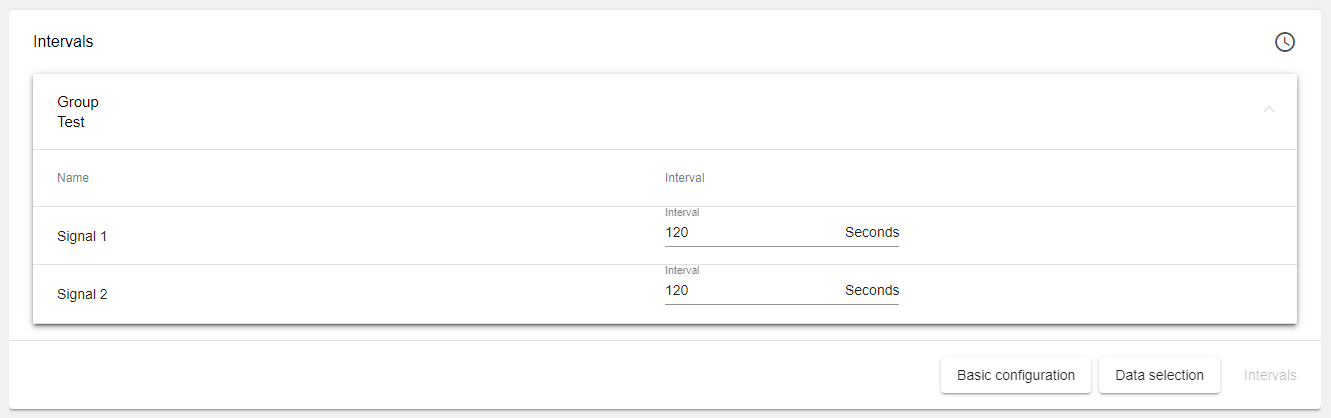Click the Name column header
Viewport: 1331px width, 418px height.
(x=73, y=178)
